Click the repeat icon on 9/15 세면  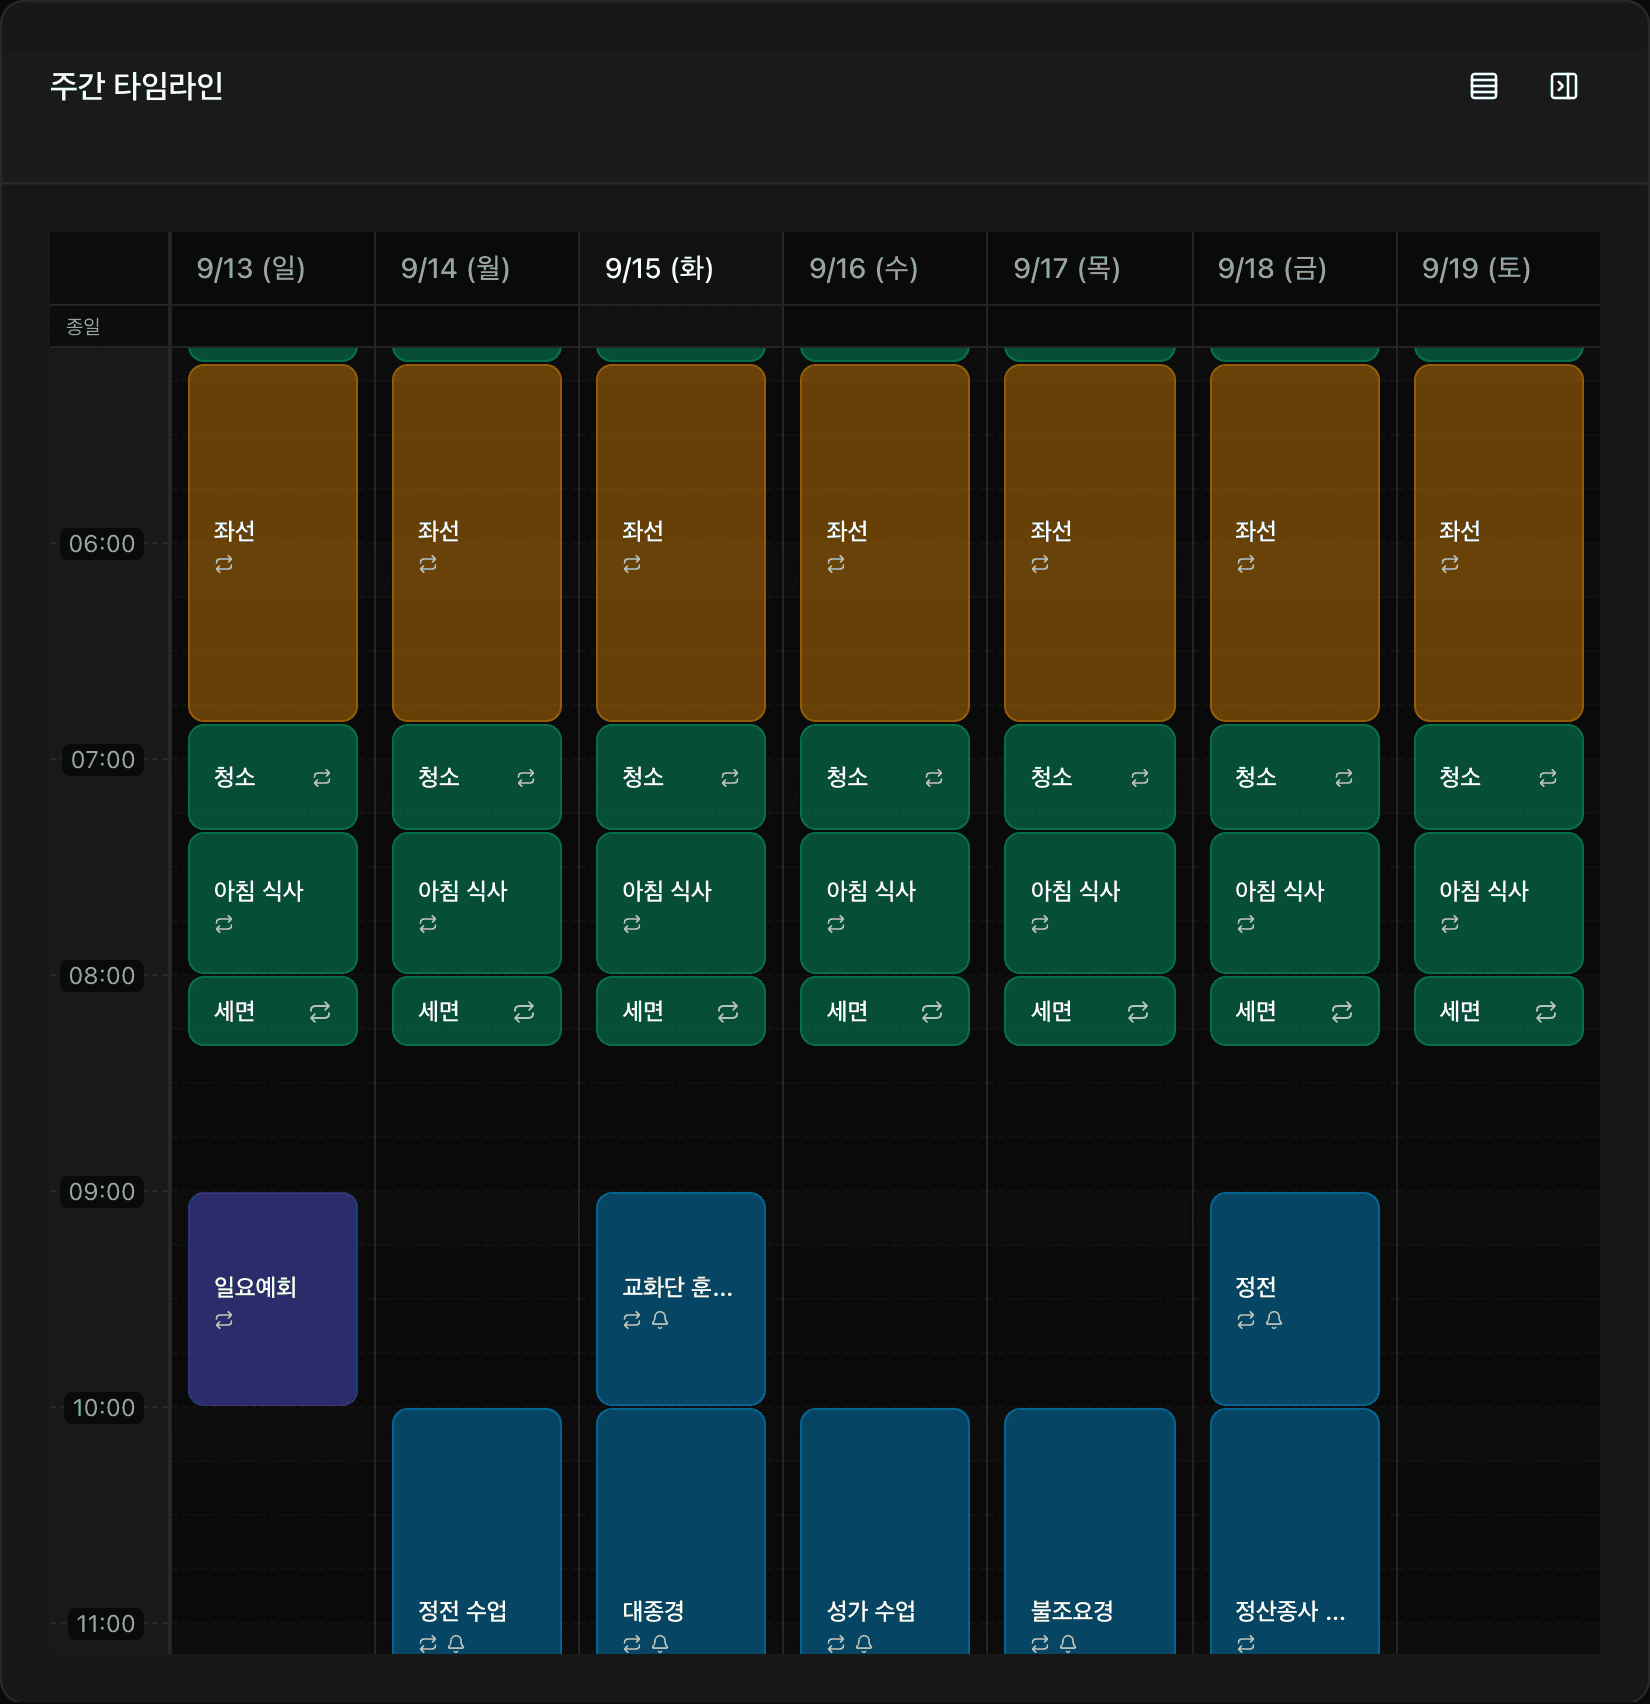click(728, 1012)
